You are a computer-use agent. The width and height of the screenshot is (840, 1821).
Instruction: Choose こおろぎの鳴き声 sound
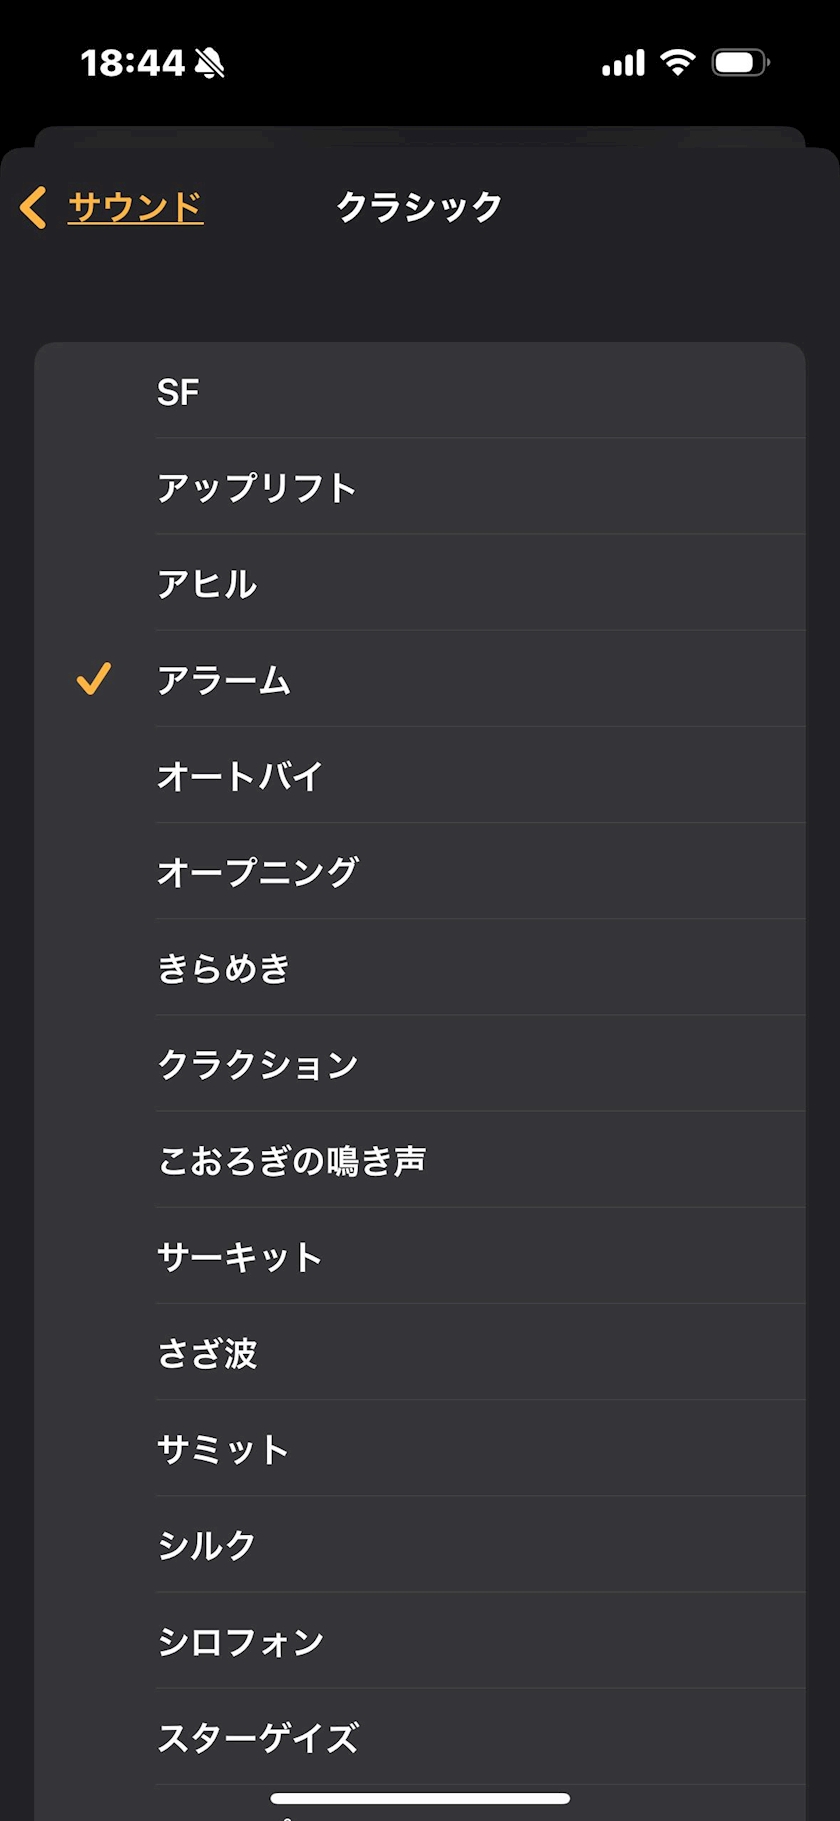point(420,1159)
